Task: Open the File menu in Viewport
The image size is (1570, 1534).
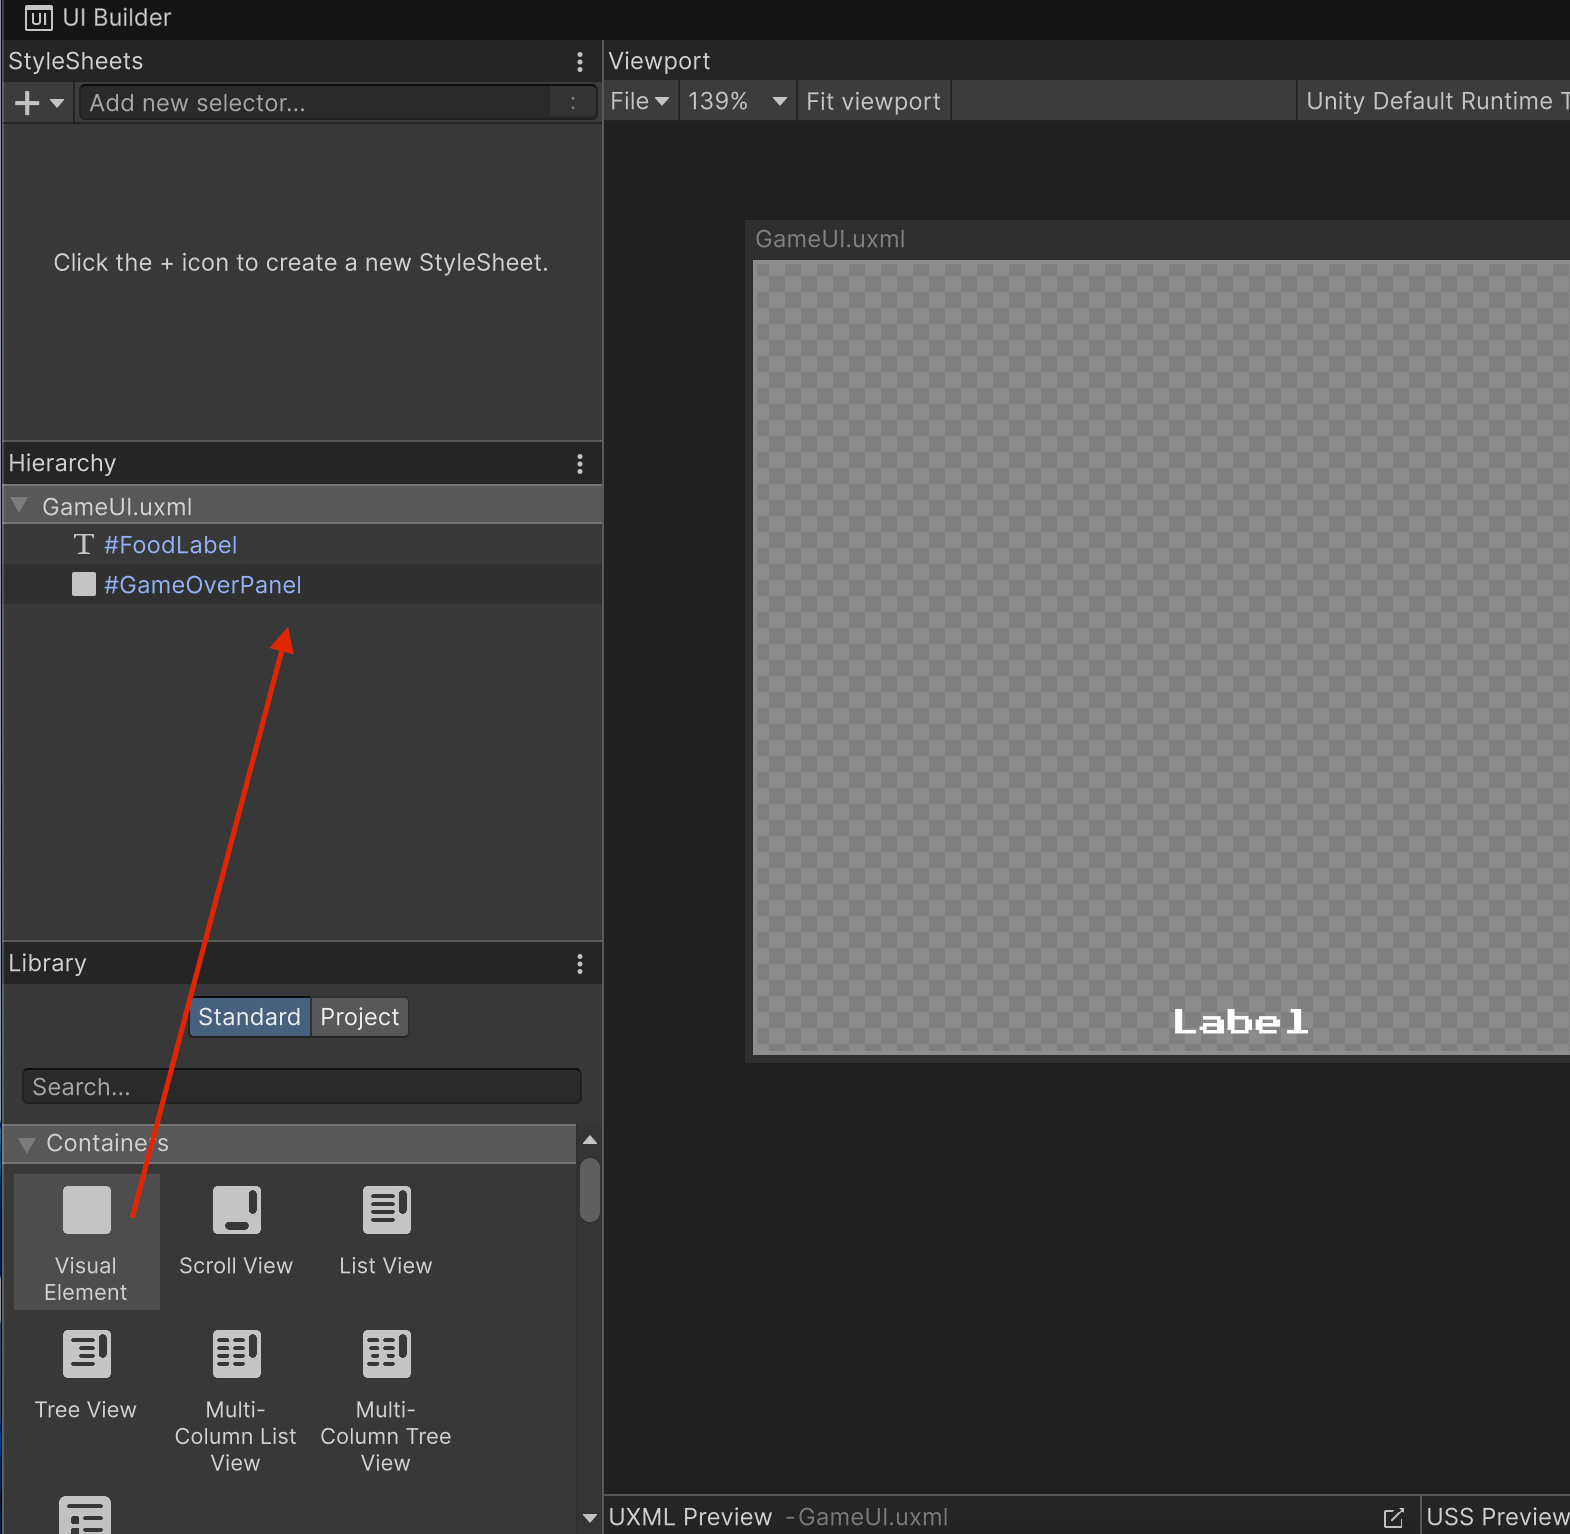Action: pyautogui.click(x=639, y=101)
